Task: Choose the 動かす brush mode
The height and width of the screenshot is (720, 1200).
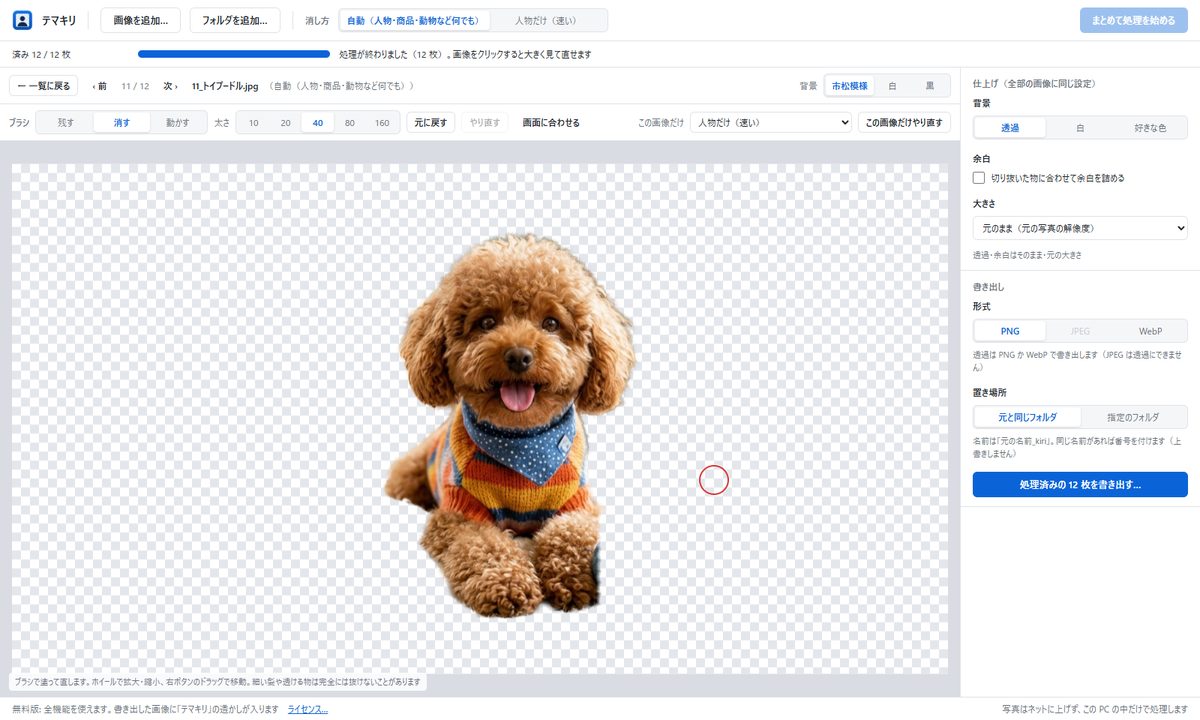Action: 178,123
